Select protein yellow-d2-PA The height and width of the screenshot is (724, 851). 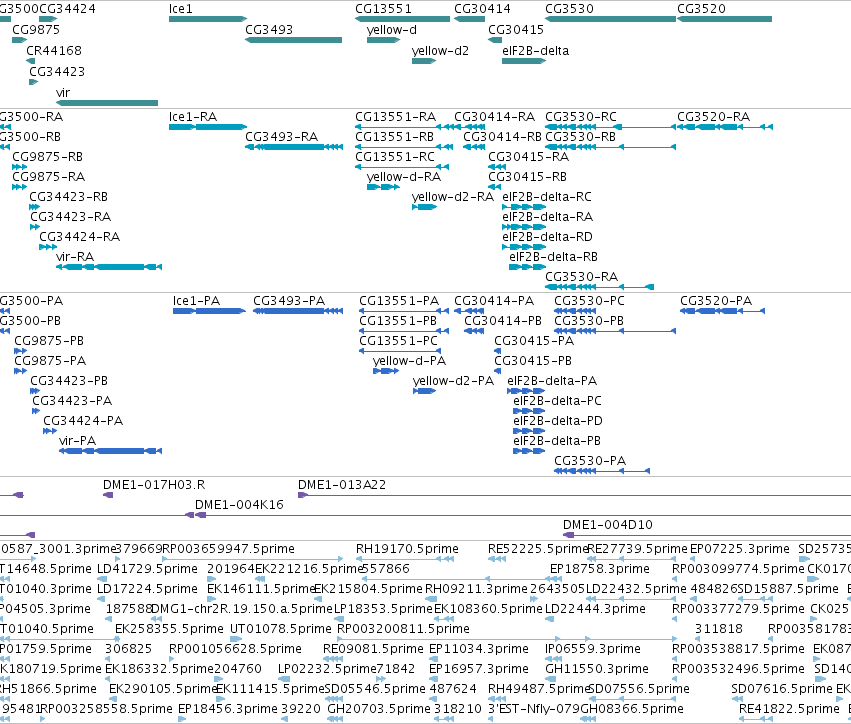point(453,382)
